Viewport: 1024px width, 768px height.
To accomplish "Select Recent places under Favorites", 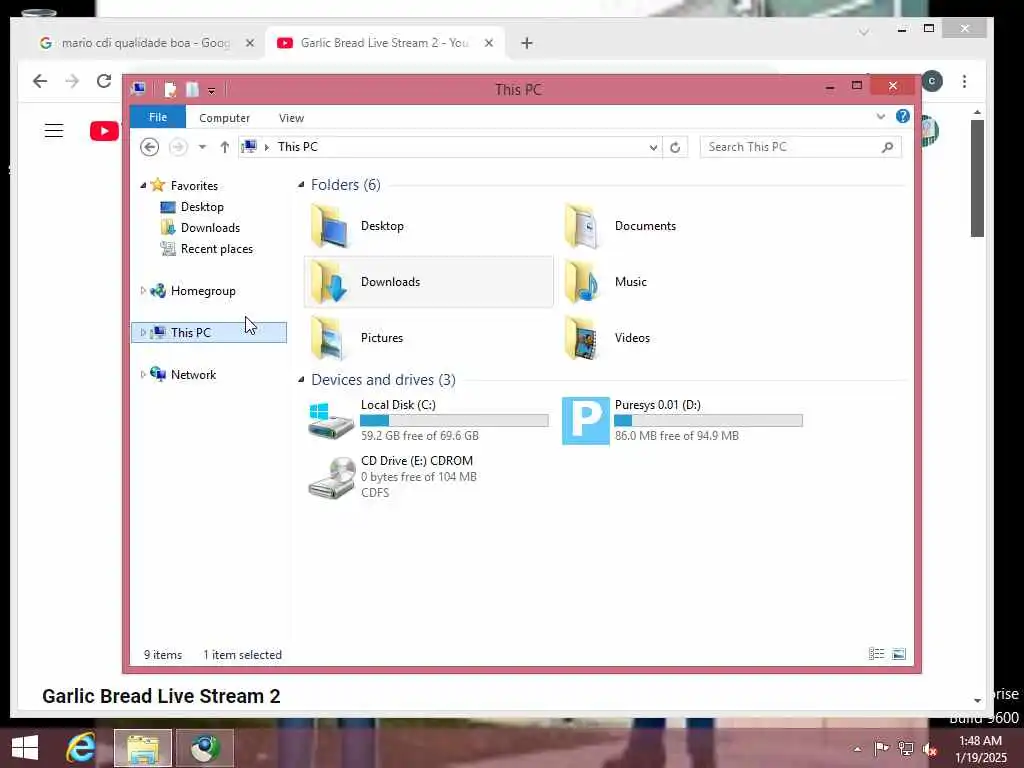I will click(x=216, y=249).
